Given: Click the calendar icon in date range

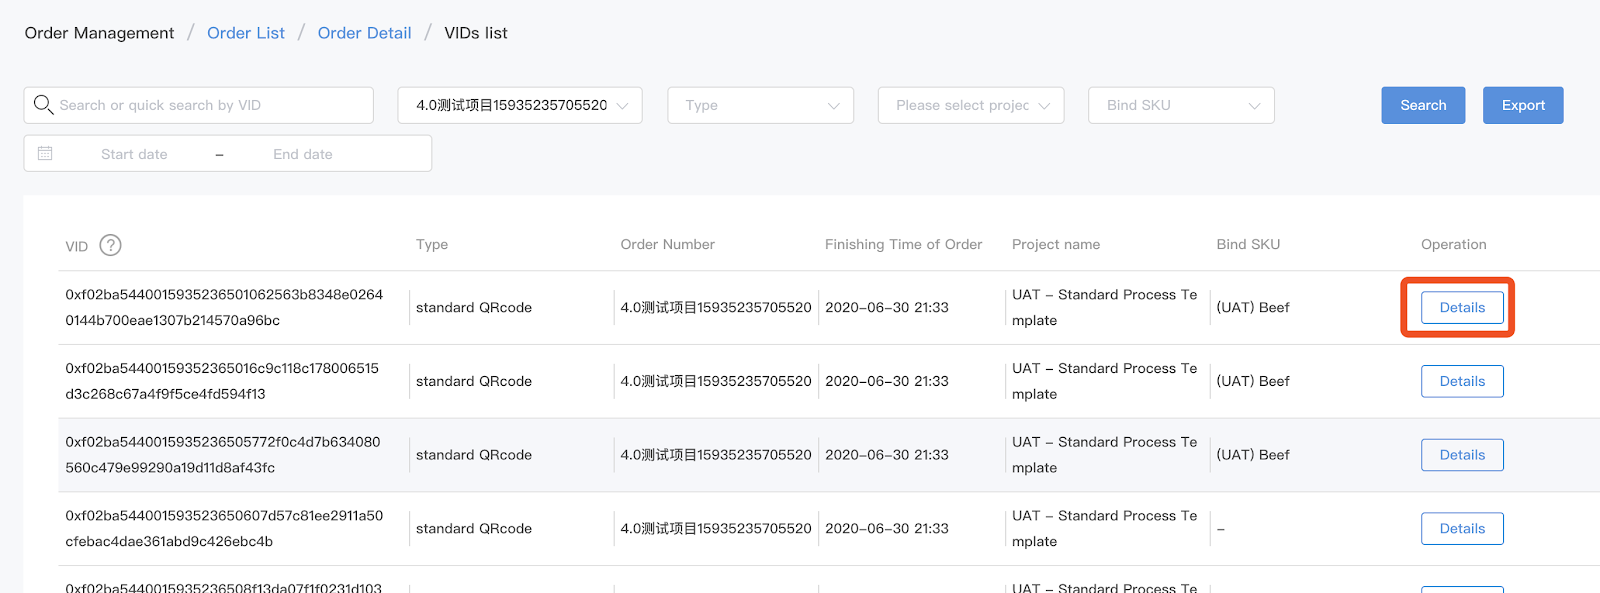Looking at the screenshot, I should point(45,153).
